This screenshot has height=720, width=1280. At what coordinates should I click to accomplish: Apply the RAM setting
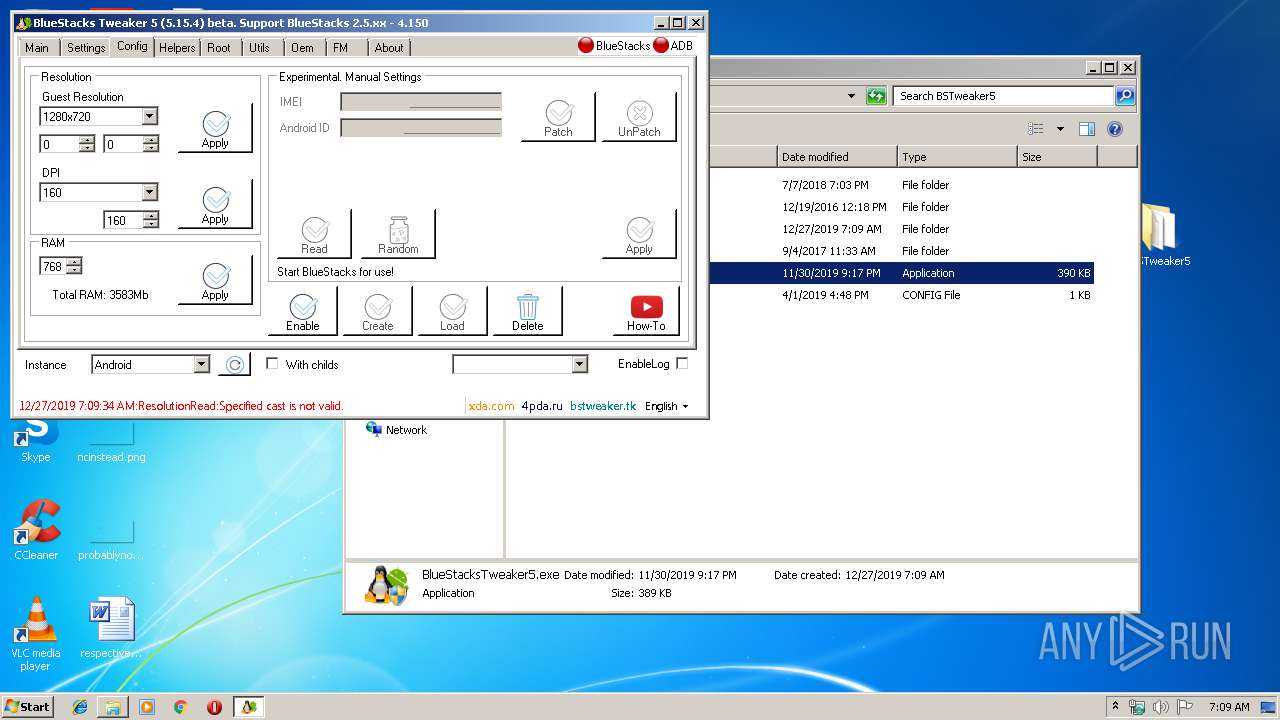pyautogui.click(x=215, y=281)
